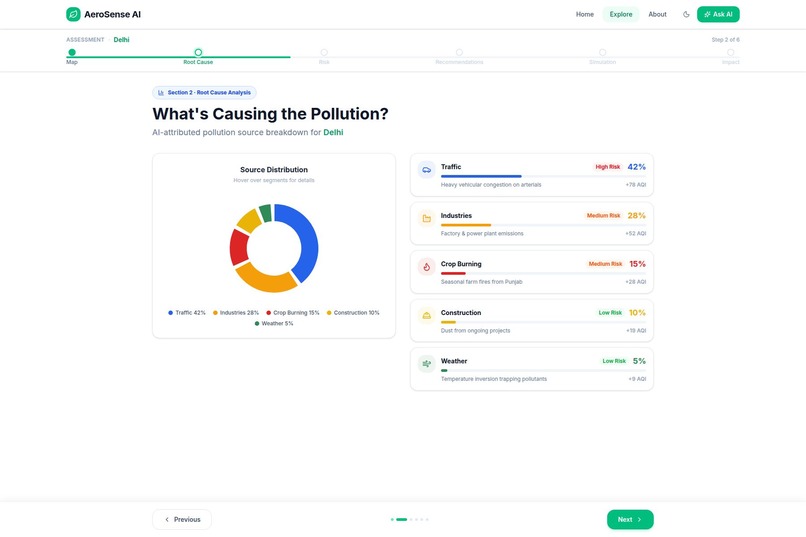Viewport: 806px width, 537px height.
Task: Click the AeroSense AI leaf logo icon
Action: [x=74, y=14]
